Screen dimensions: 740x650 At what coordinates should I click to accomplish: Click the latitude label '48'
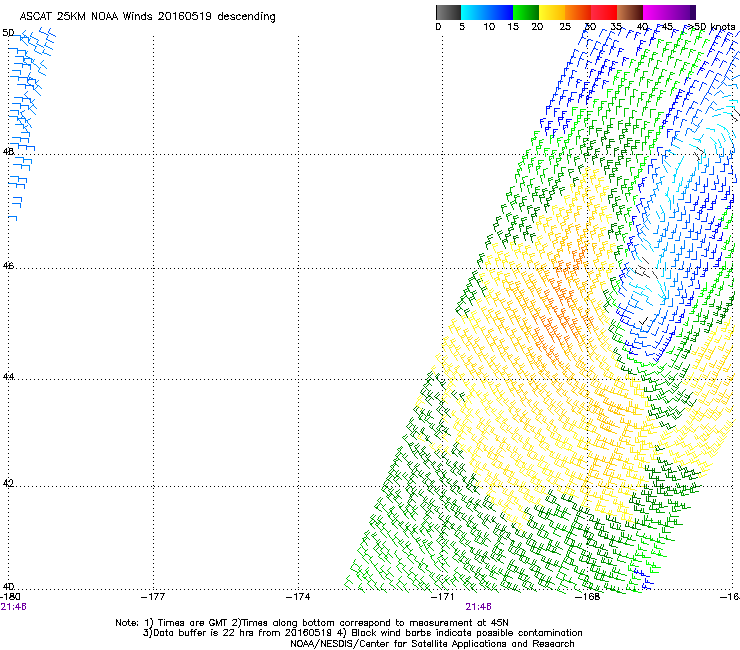[8, 152]
